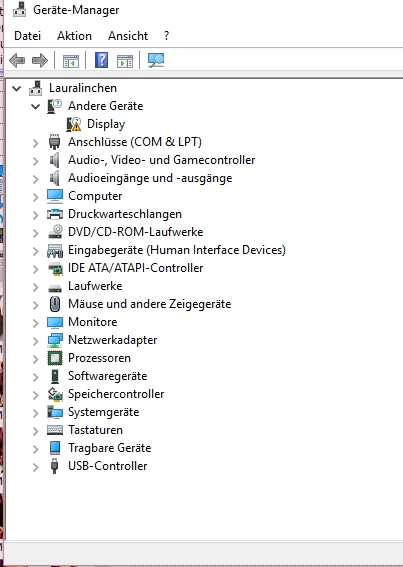The width and height of the screenshot is (403, 567).
Task: Click the Forward arrow toolbar icon
Action: [40, 60]
